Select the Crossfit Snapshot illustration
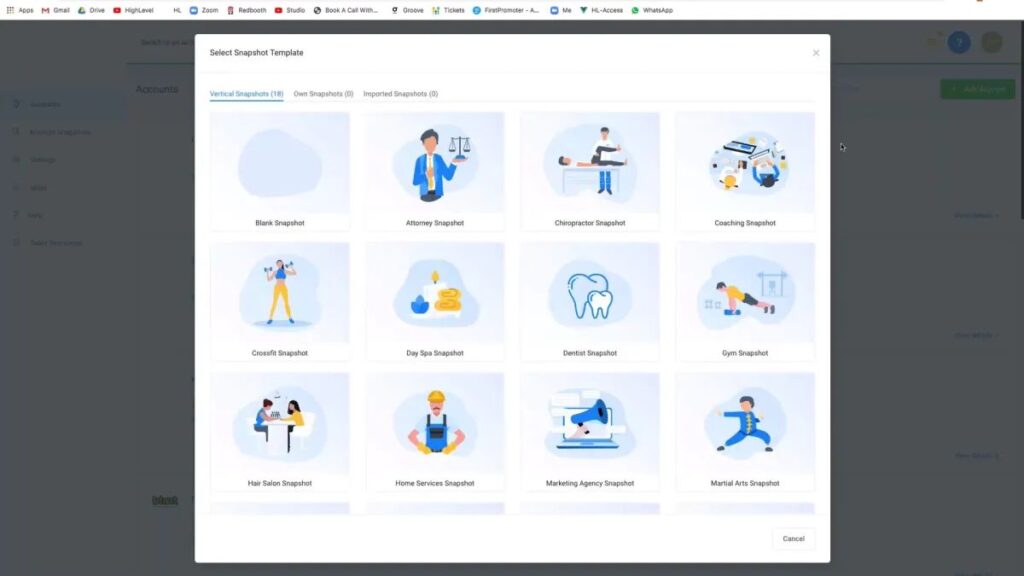The image size is (1024, 576). coord(280,293)
